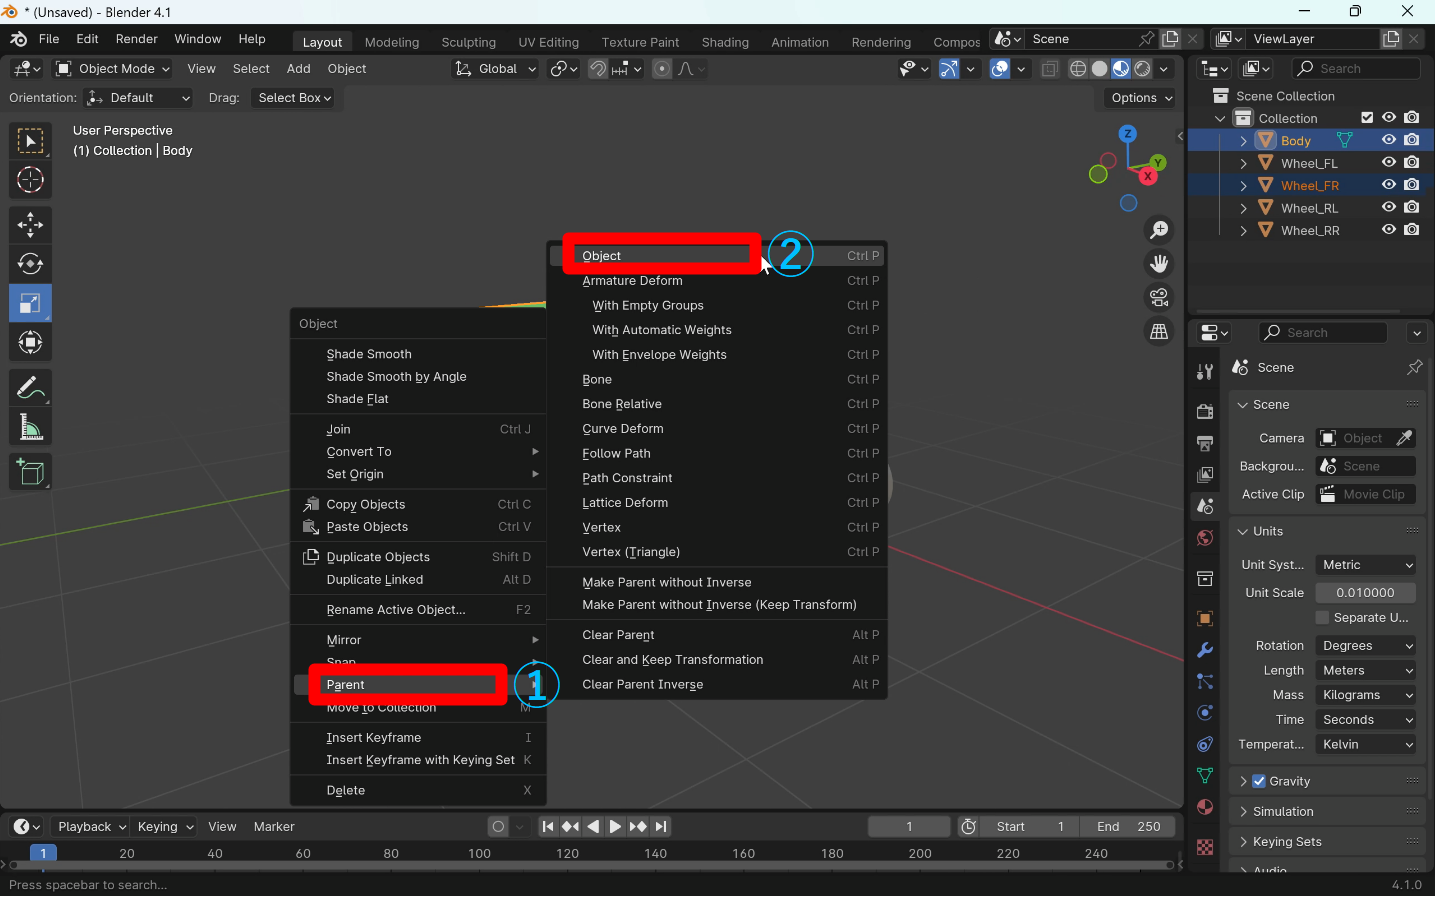1436x897 pixels.
Task: Click the End frame 250 field
Action: (x=1128, y=827)
